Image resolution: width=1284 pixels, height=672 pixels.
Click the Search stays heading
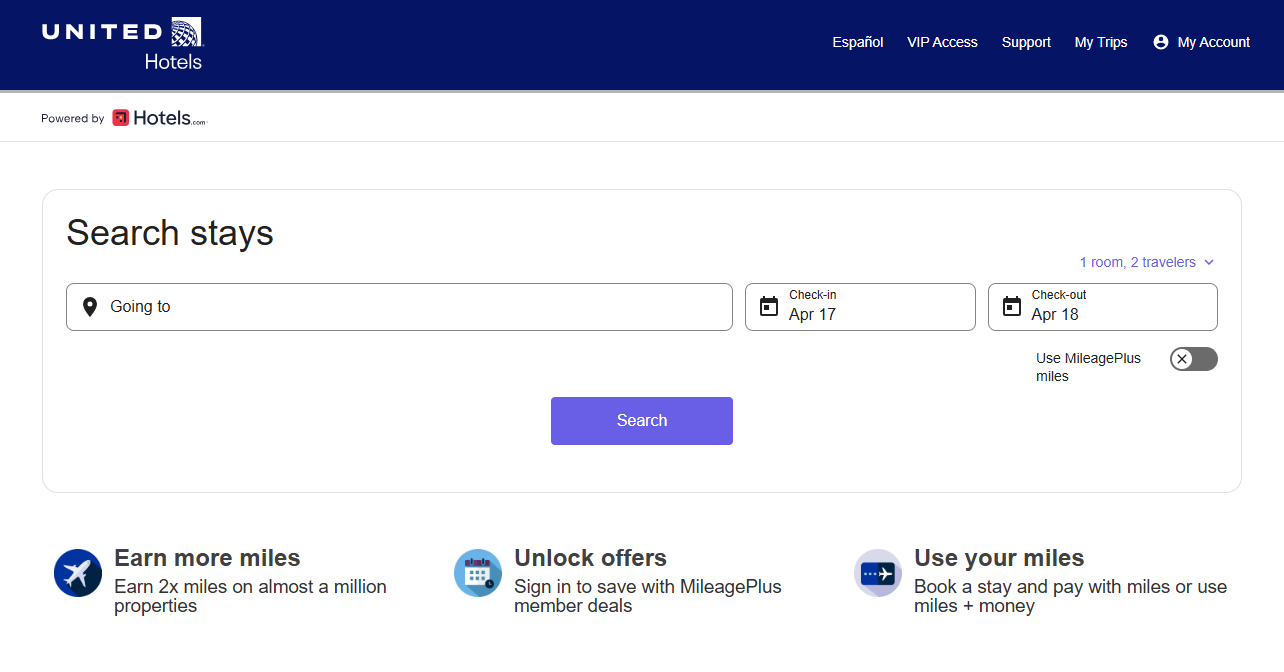[x=170, y=233]
